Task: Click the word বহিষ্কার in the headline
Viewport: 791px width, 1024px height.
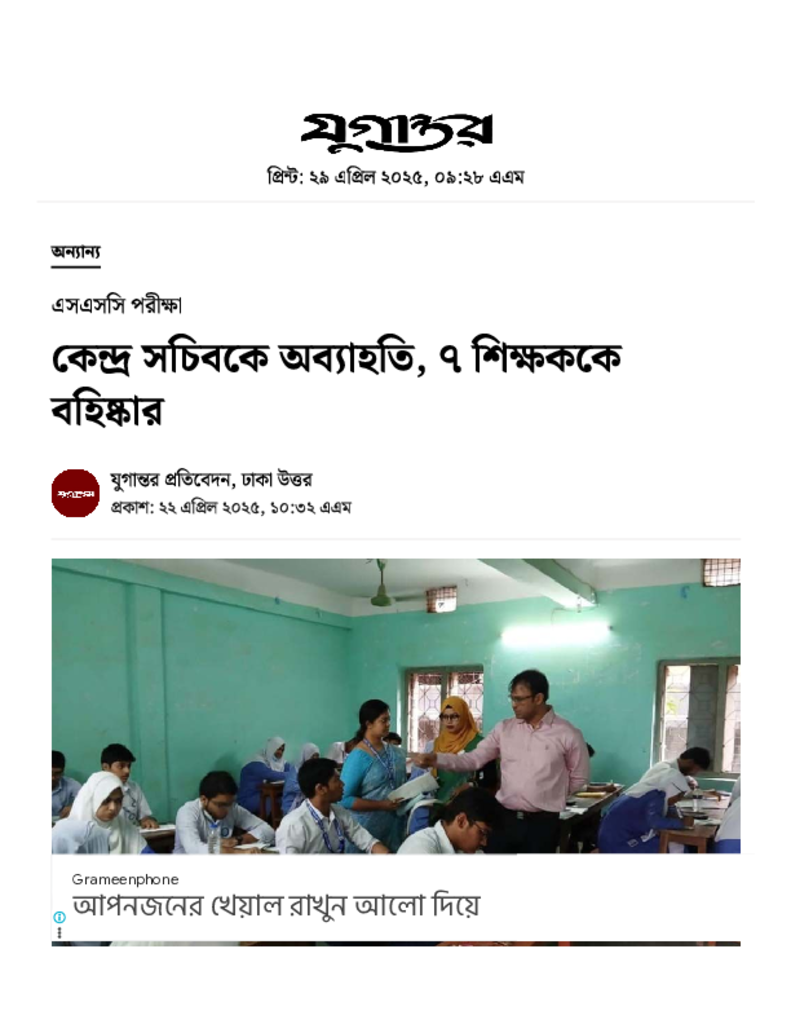Action: (x=106, y=410)
